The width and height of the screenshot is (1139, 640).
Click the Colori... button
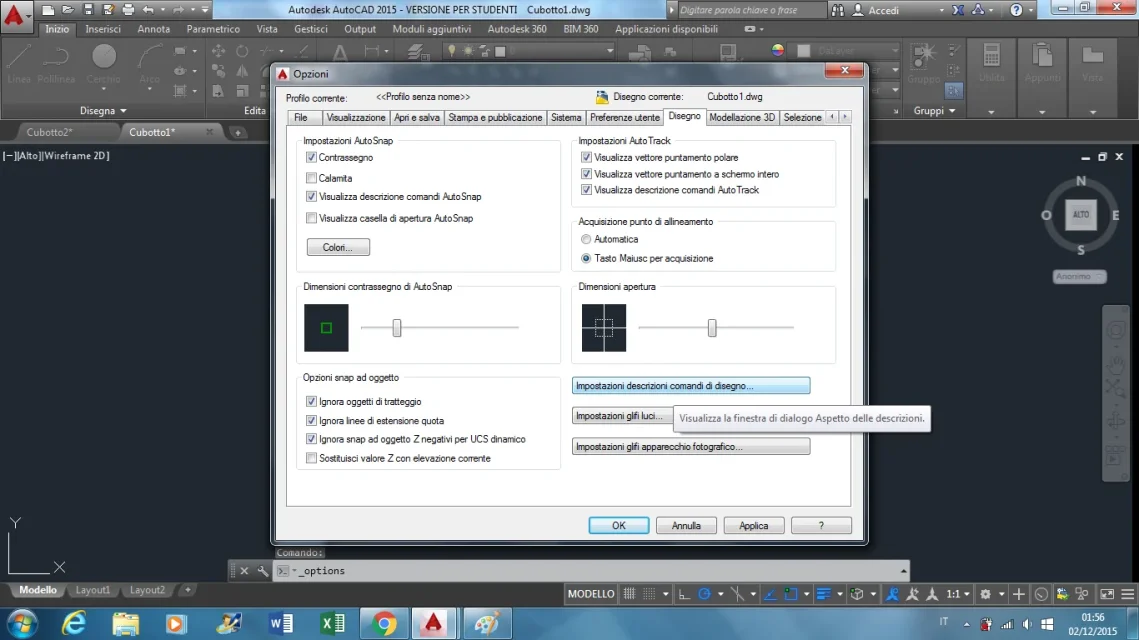click(x=338, y=248)
